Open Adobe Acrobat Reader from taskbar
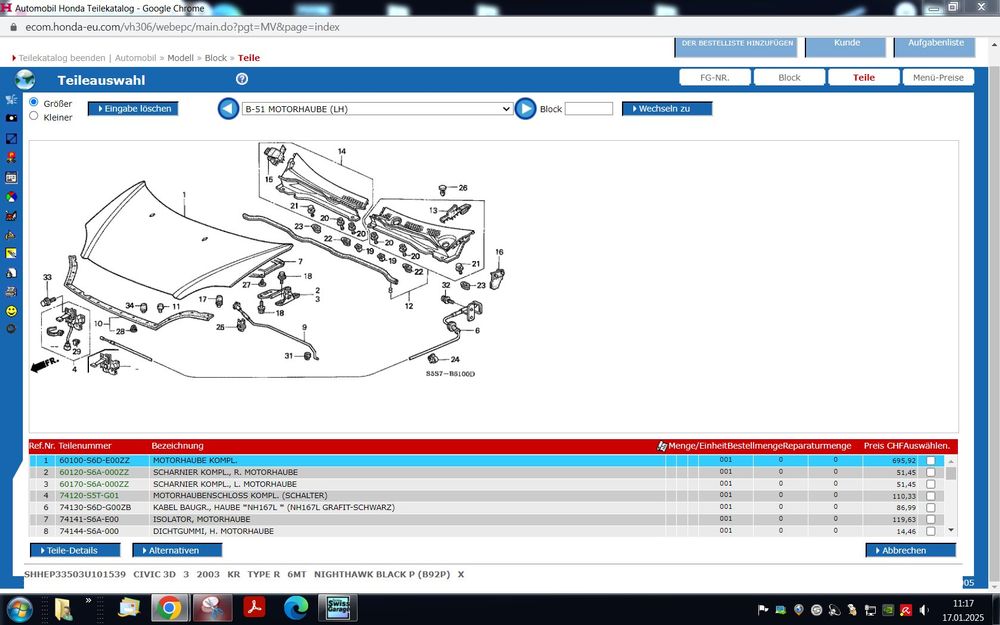The height and width of the screenshot is (625, 1000). click(x=254, y=608)
